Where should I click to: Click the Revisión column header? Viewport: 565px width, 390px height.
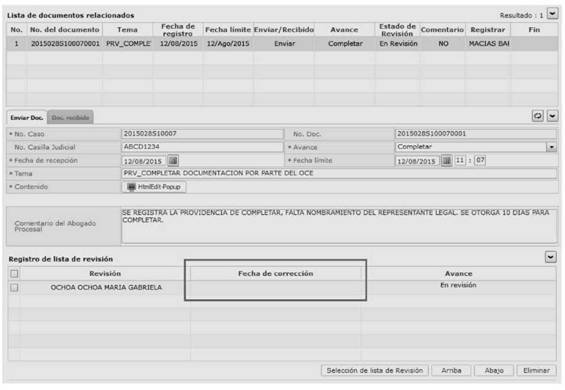click(x=105, y=274)
